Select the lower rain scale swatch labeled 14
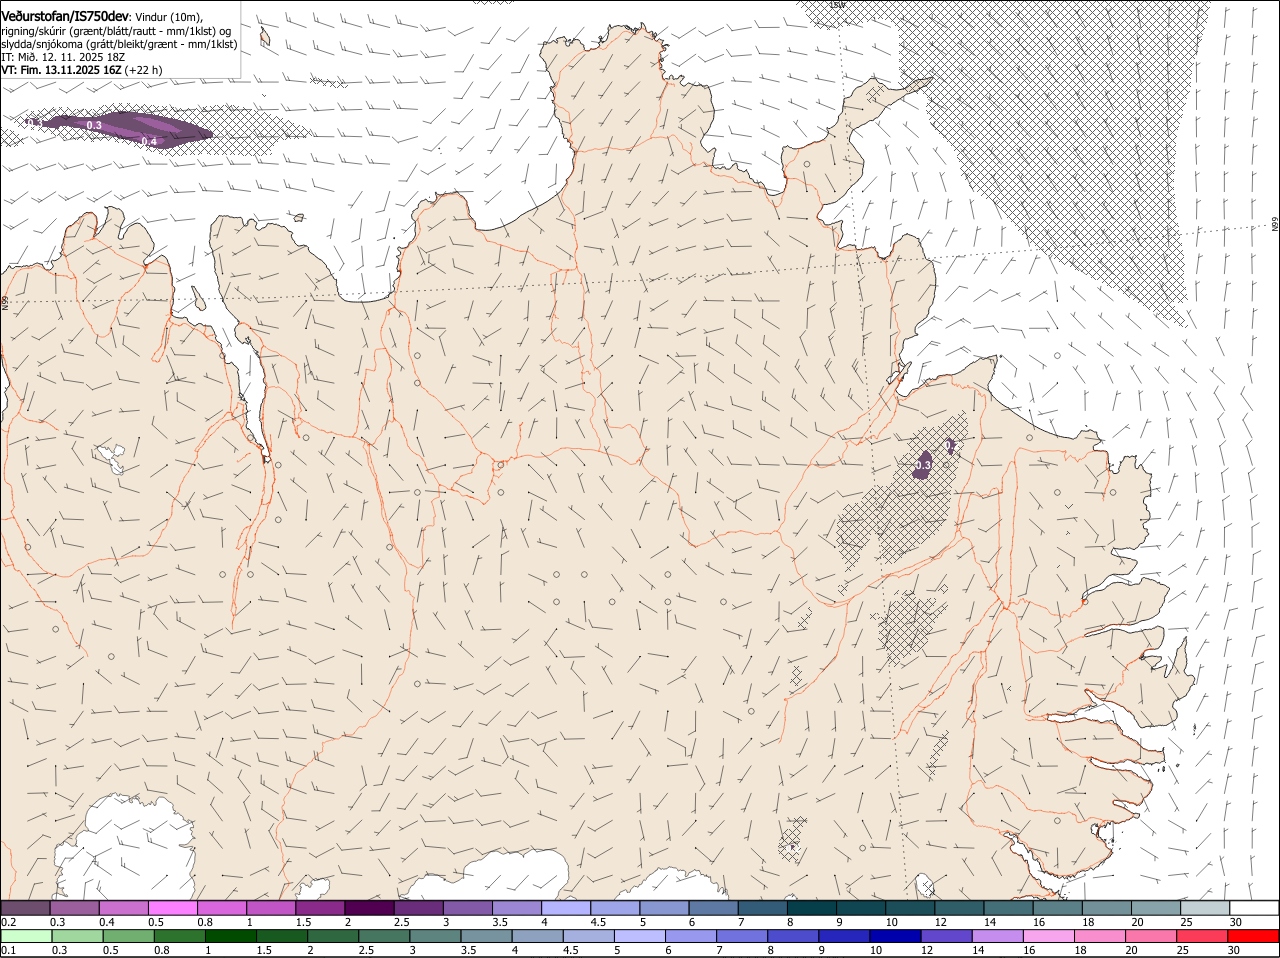Viewport: 1280px width, 958px height. pos(997,937)
